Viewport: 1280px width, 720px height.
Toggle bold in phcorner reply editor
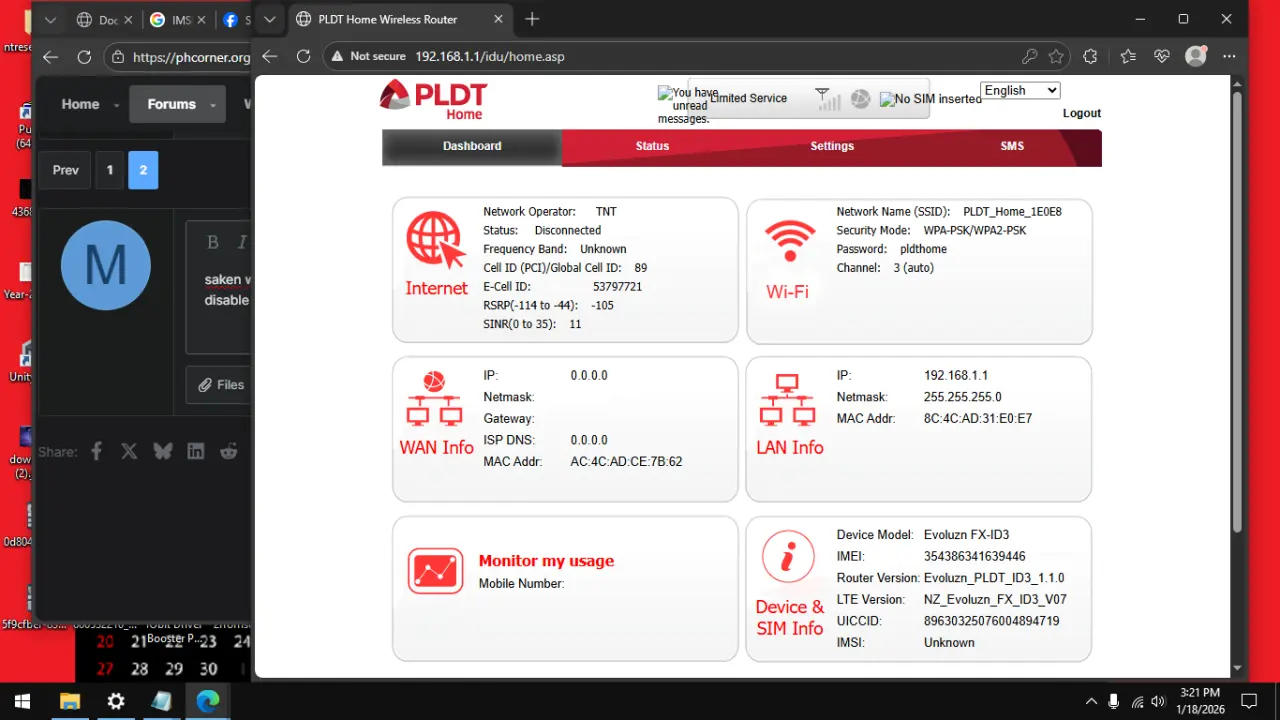212,242
